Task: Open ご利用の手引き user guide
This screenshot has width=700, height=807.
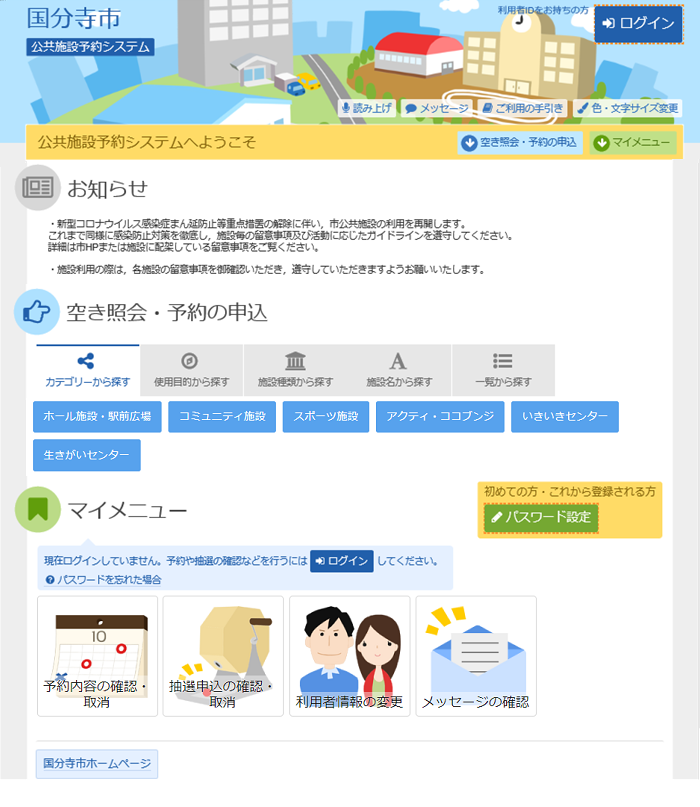Action: click(x=522, y=108)
